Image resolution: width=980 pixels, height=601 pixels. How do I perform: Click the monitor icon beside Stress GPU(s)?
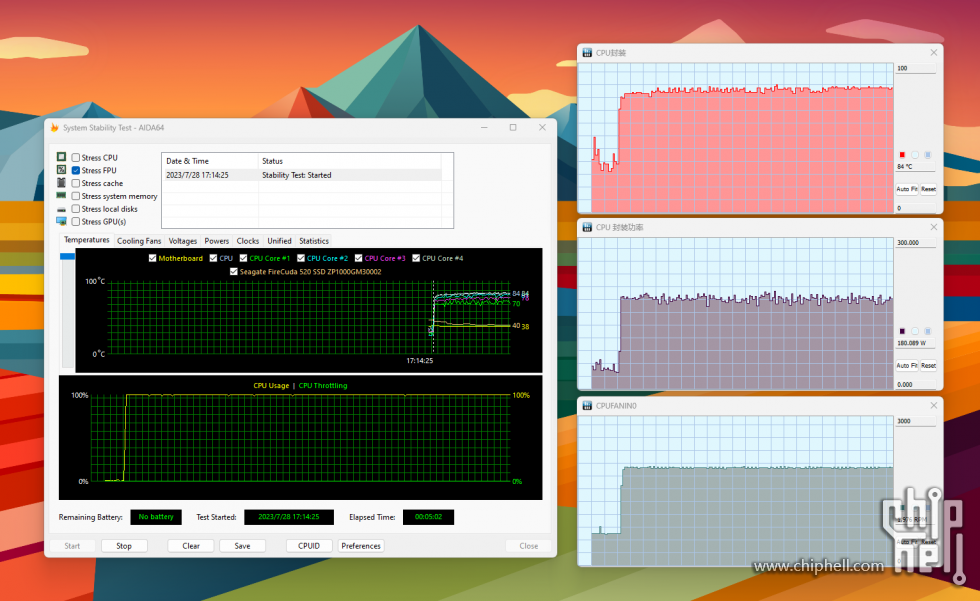click(x=61, y=221)
